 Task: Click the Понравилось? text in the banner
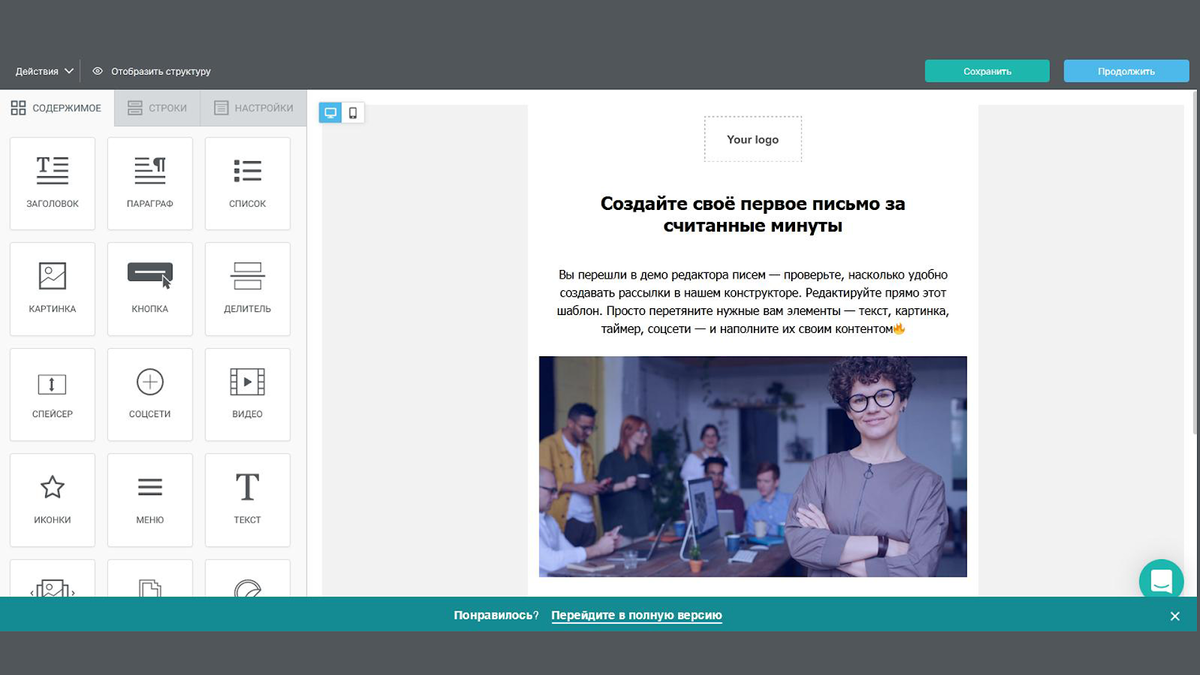pos(496,615)
